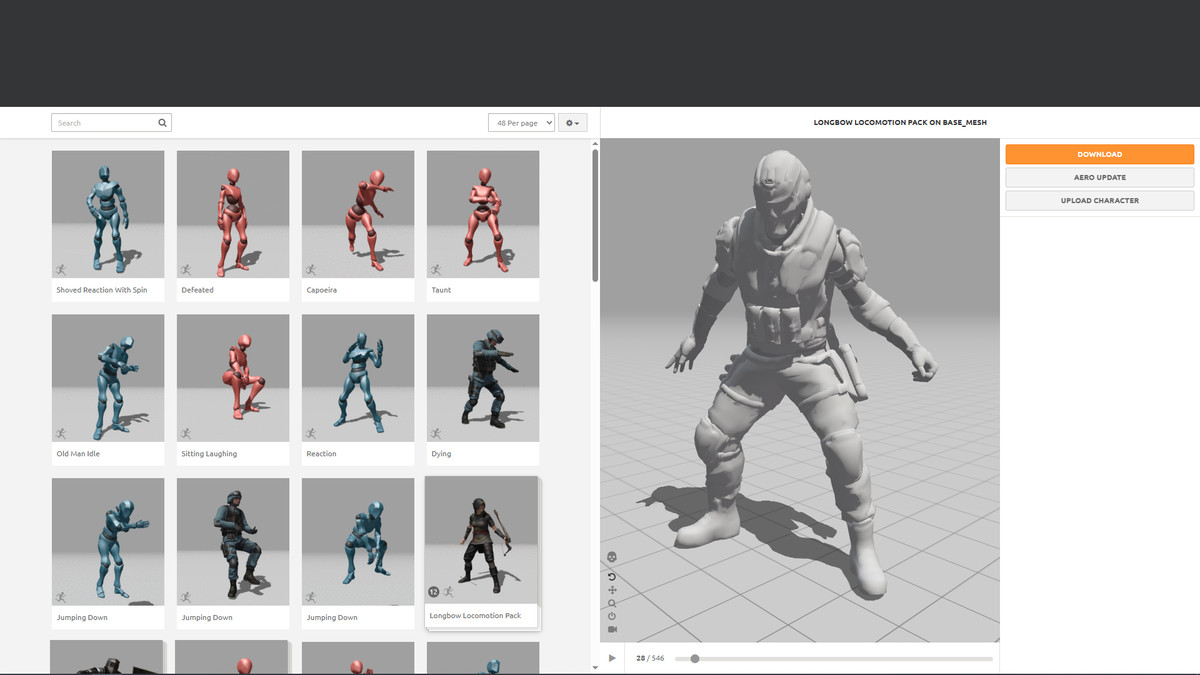The width and height of the screenshot is (1200, 675).
Task: Toggle the follow camera icon in viewer
Action: (612, 629)
